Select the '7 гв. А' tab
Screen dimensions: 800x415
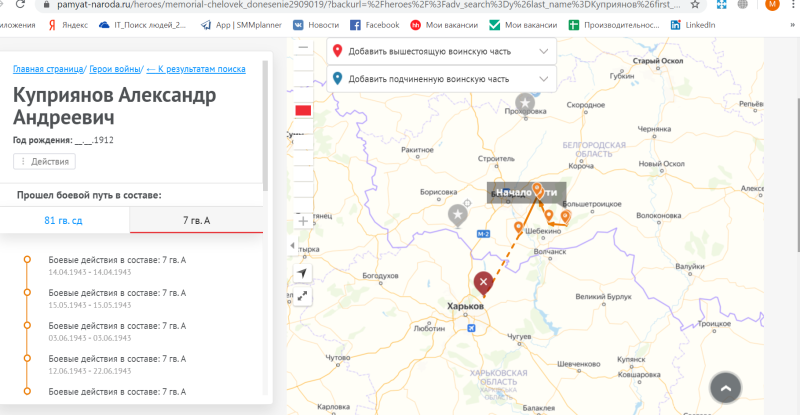[x=196, y=219]
